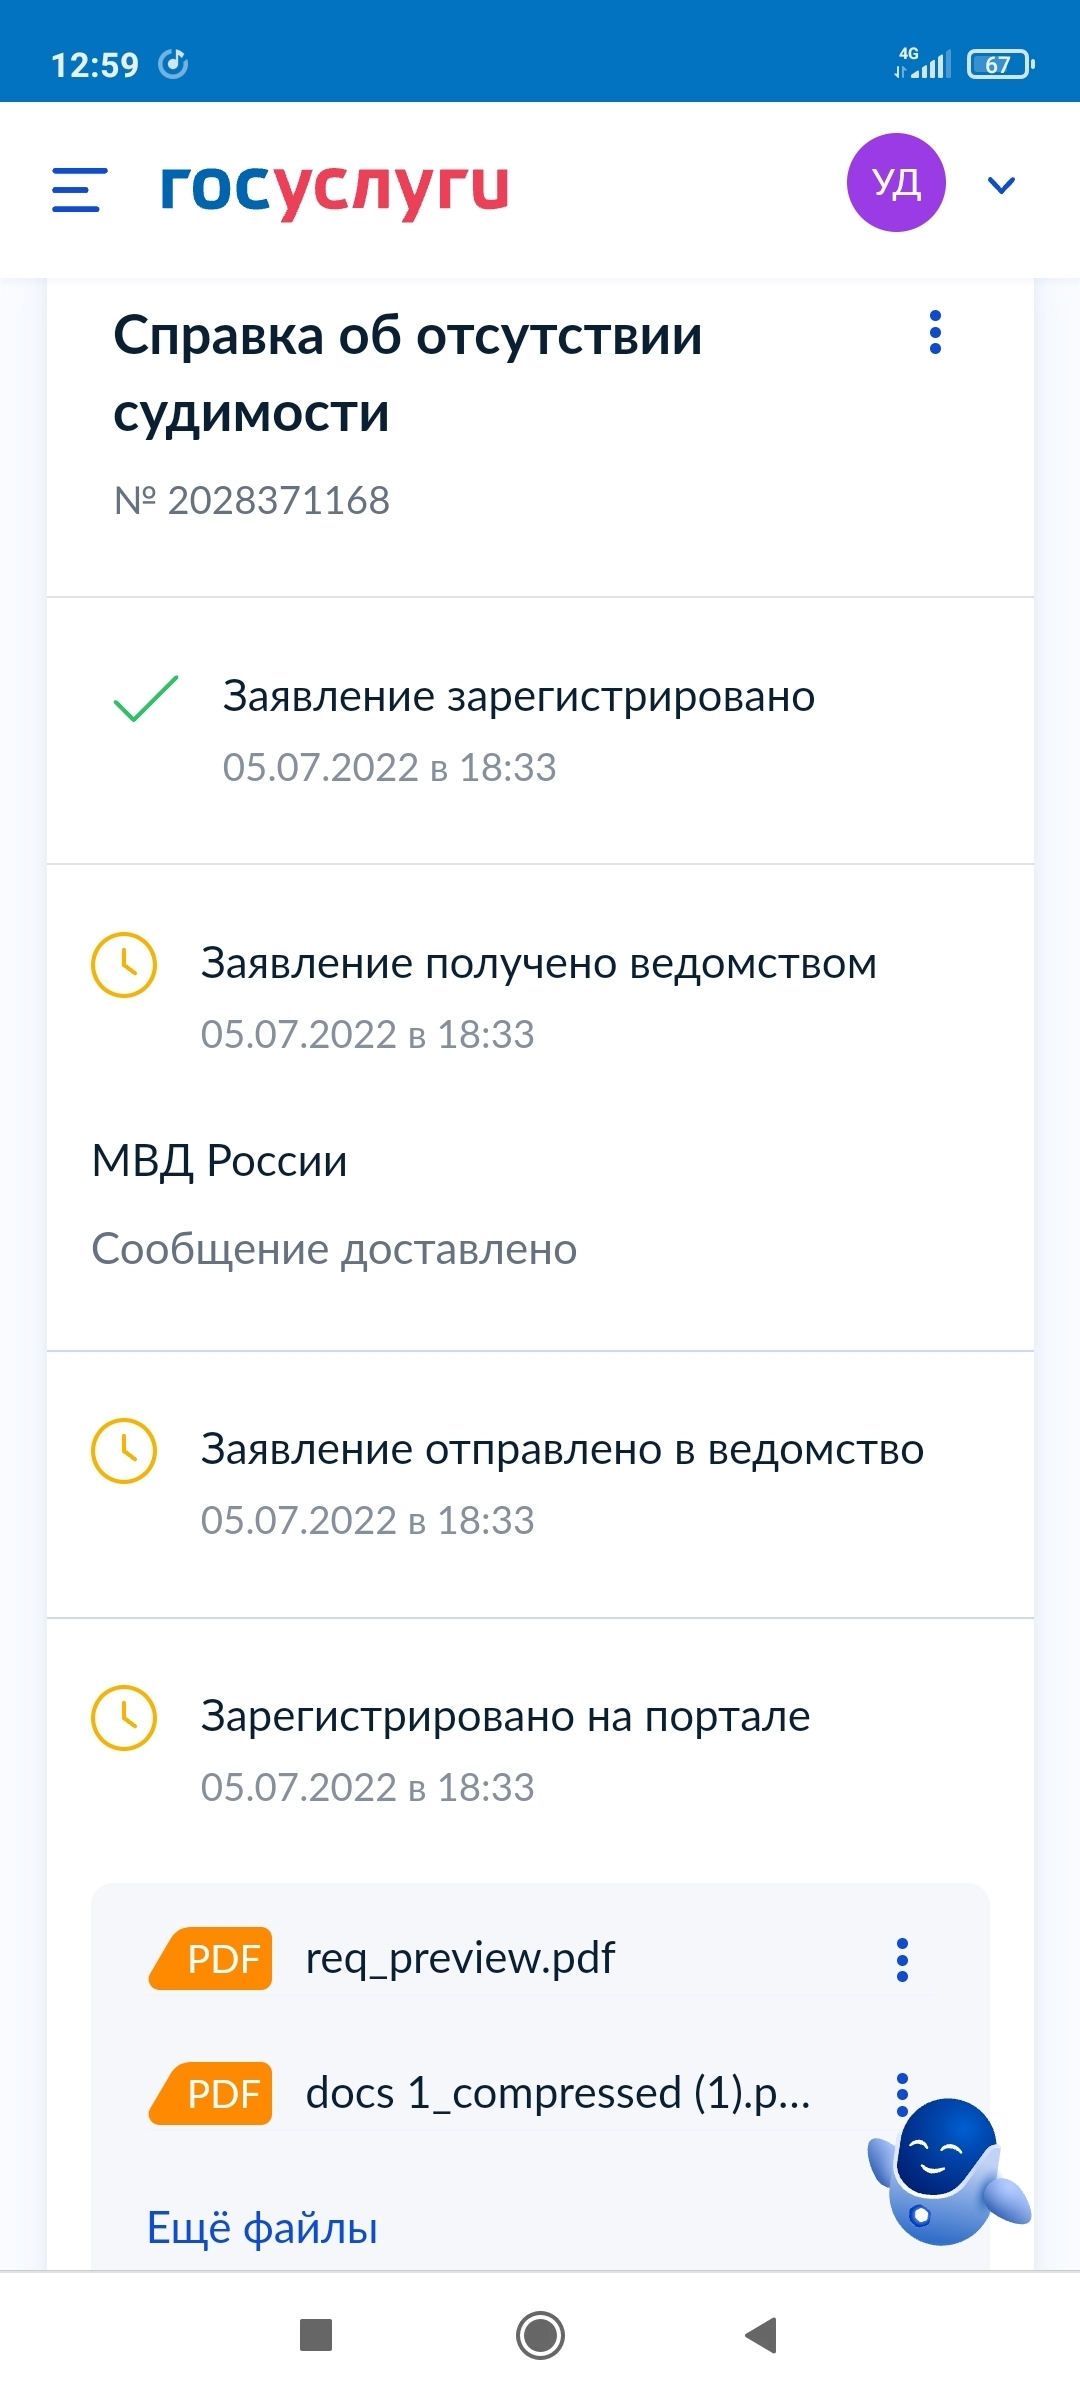Open more options for req_preview.pdf
This screenshot has width=1080, height=2400.
tap(902, 1960)
